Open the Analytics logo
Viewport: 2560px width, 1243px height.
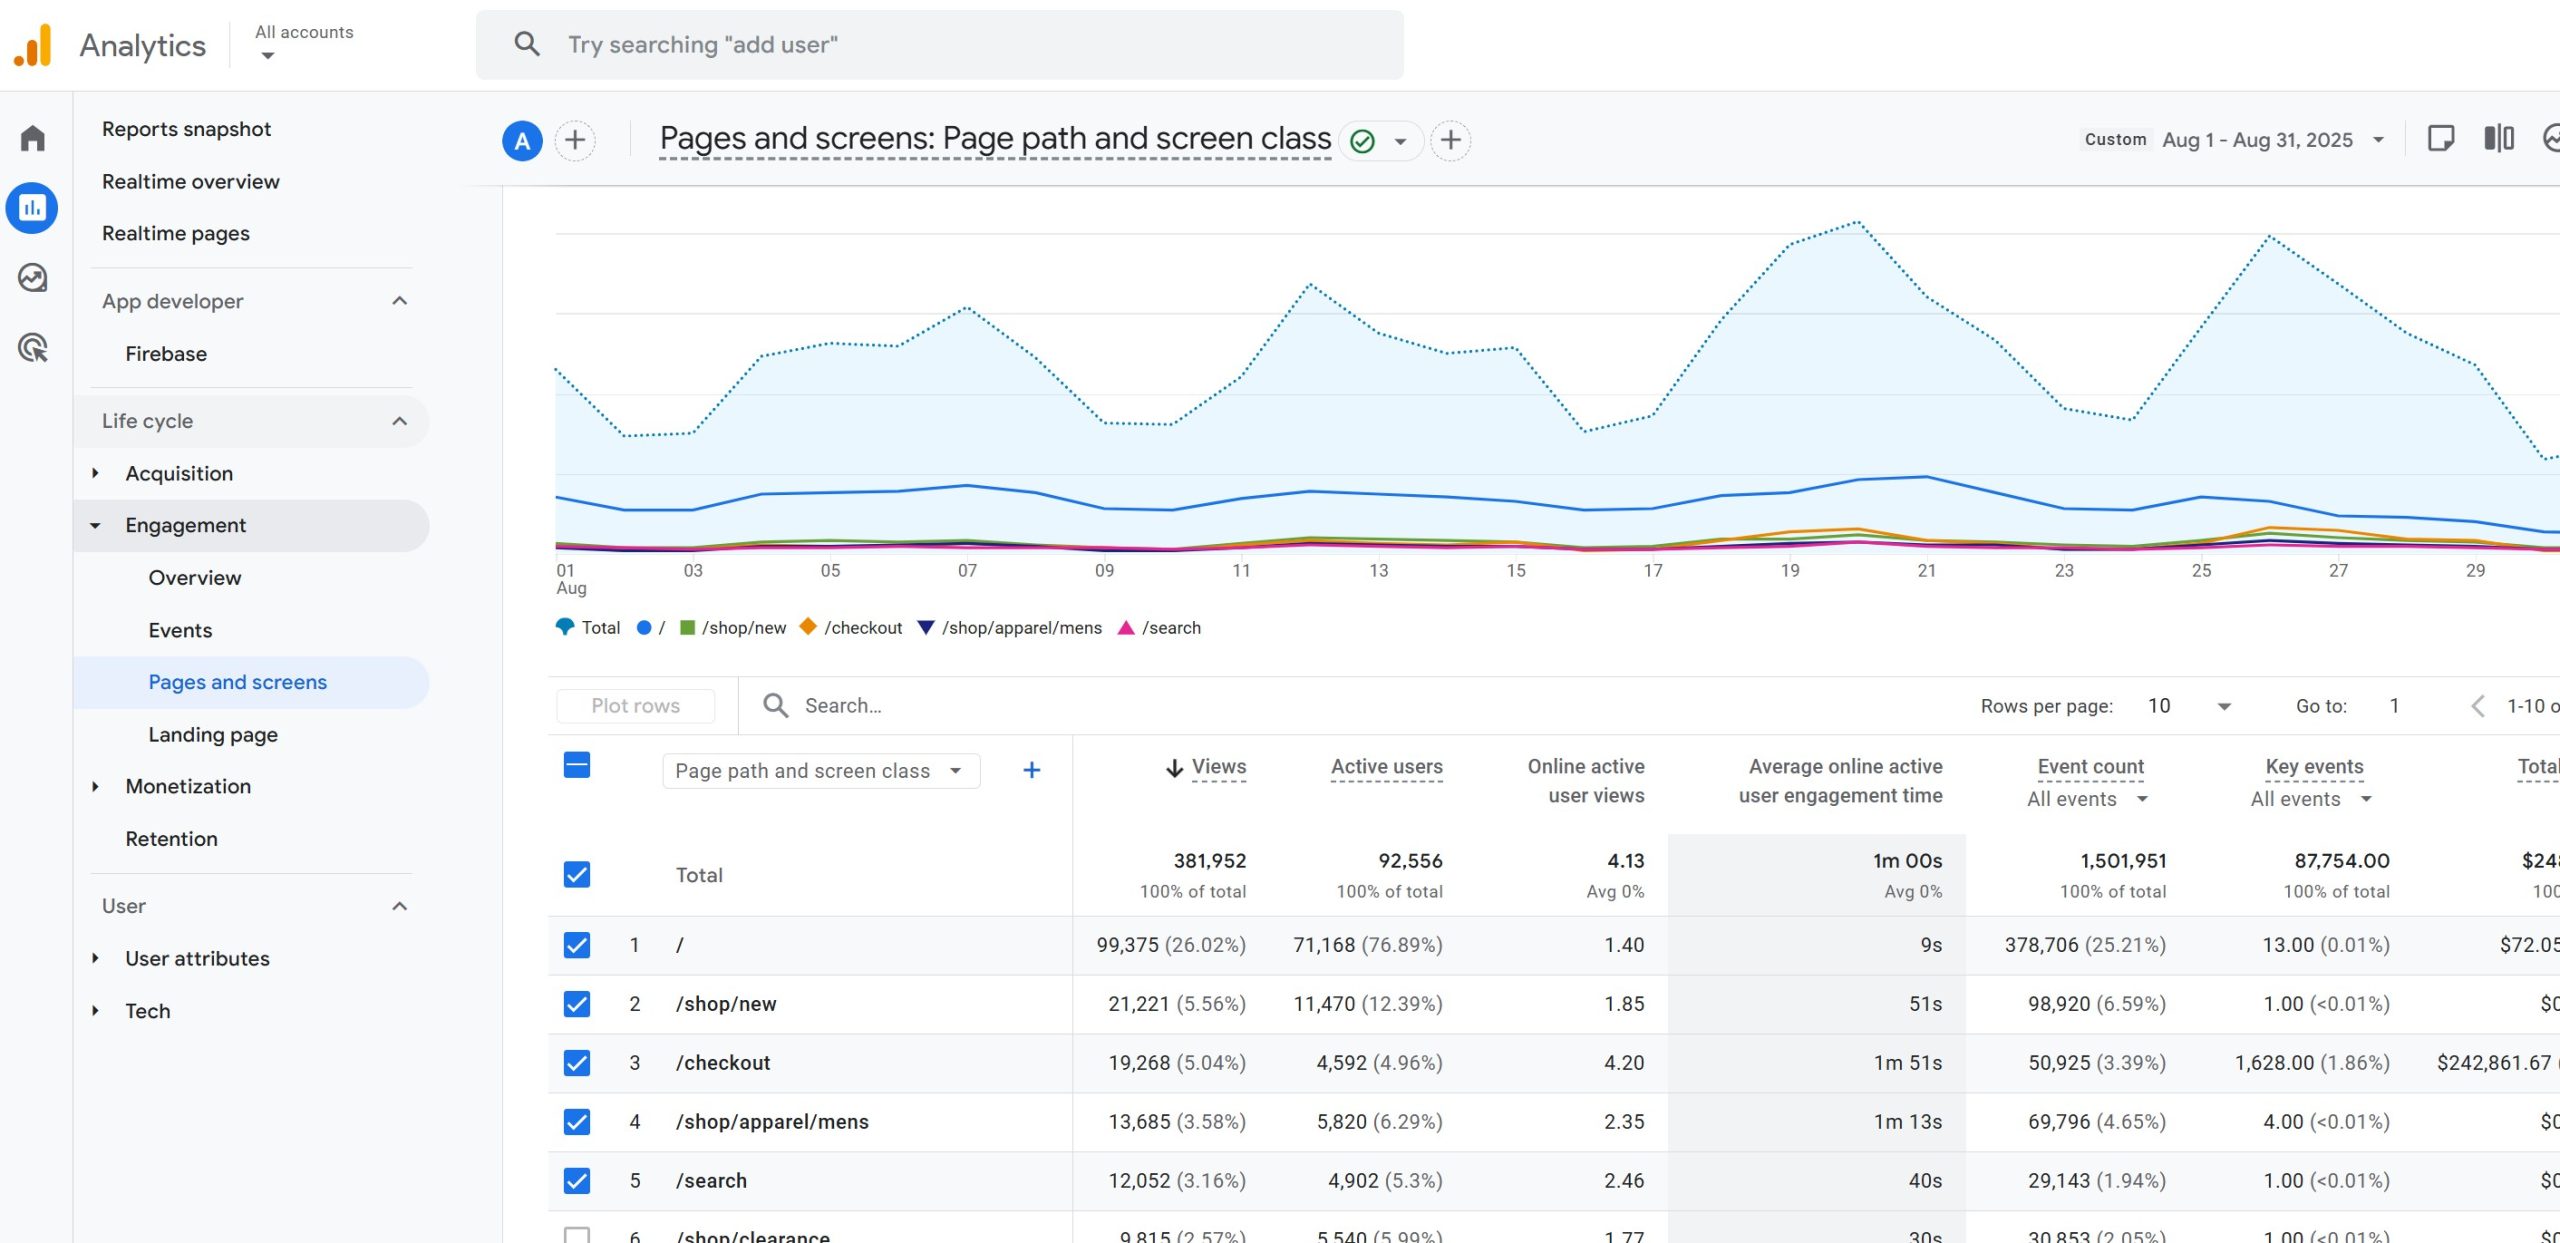tap(33, 44)
